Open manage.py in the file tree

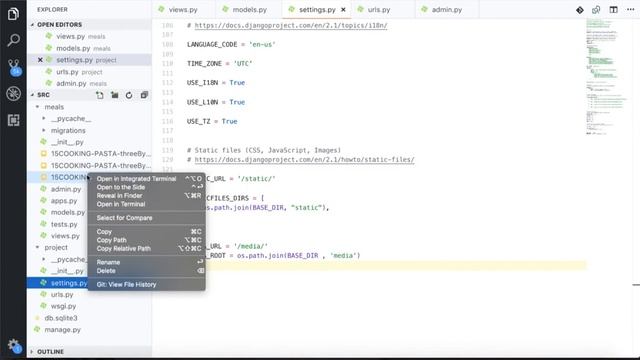coord(62,330)
